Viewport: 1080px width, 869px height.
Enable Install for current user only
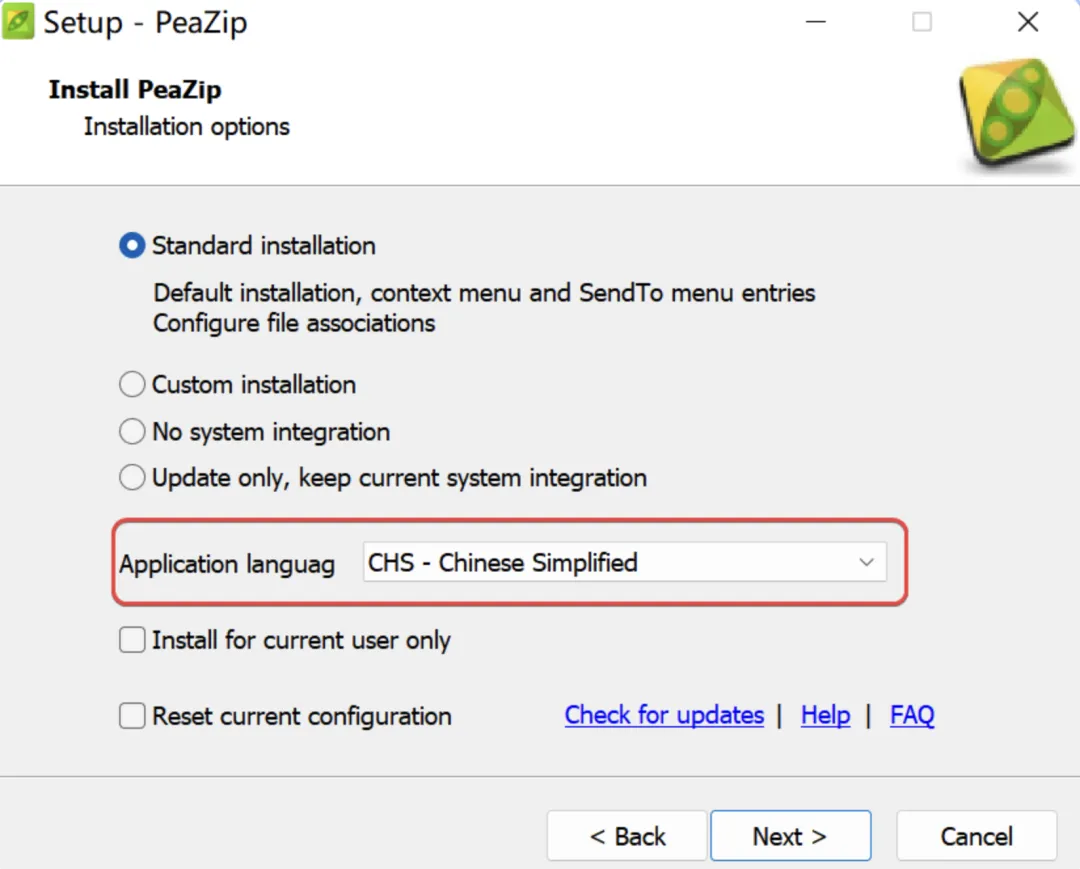click(132, 640)
